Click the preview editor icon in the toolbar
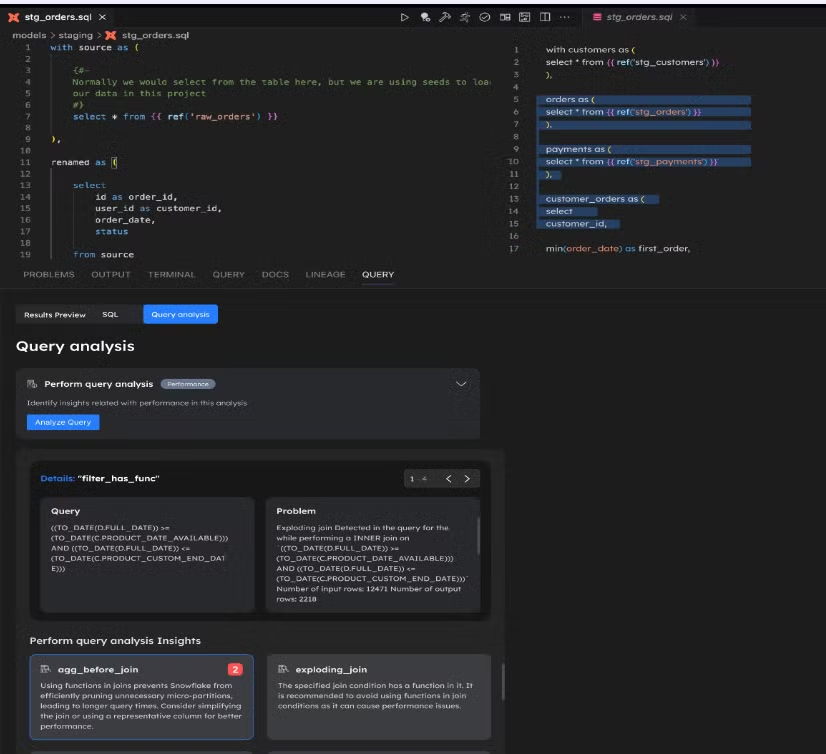 (x=527, y=17)
